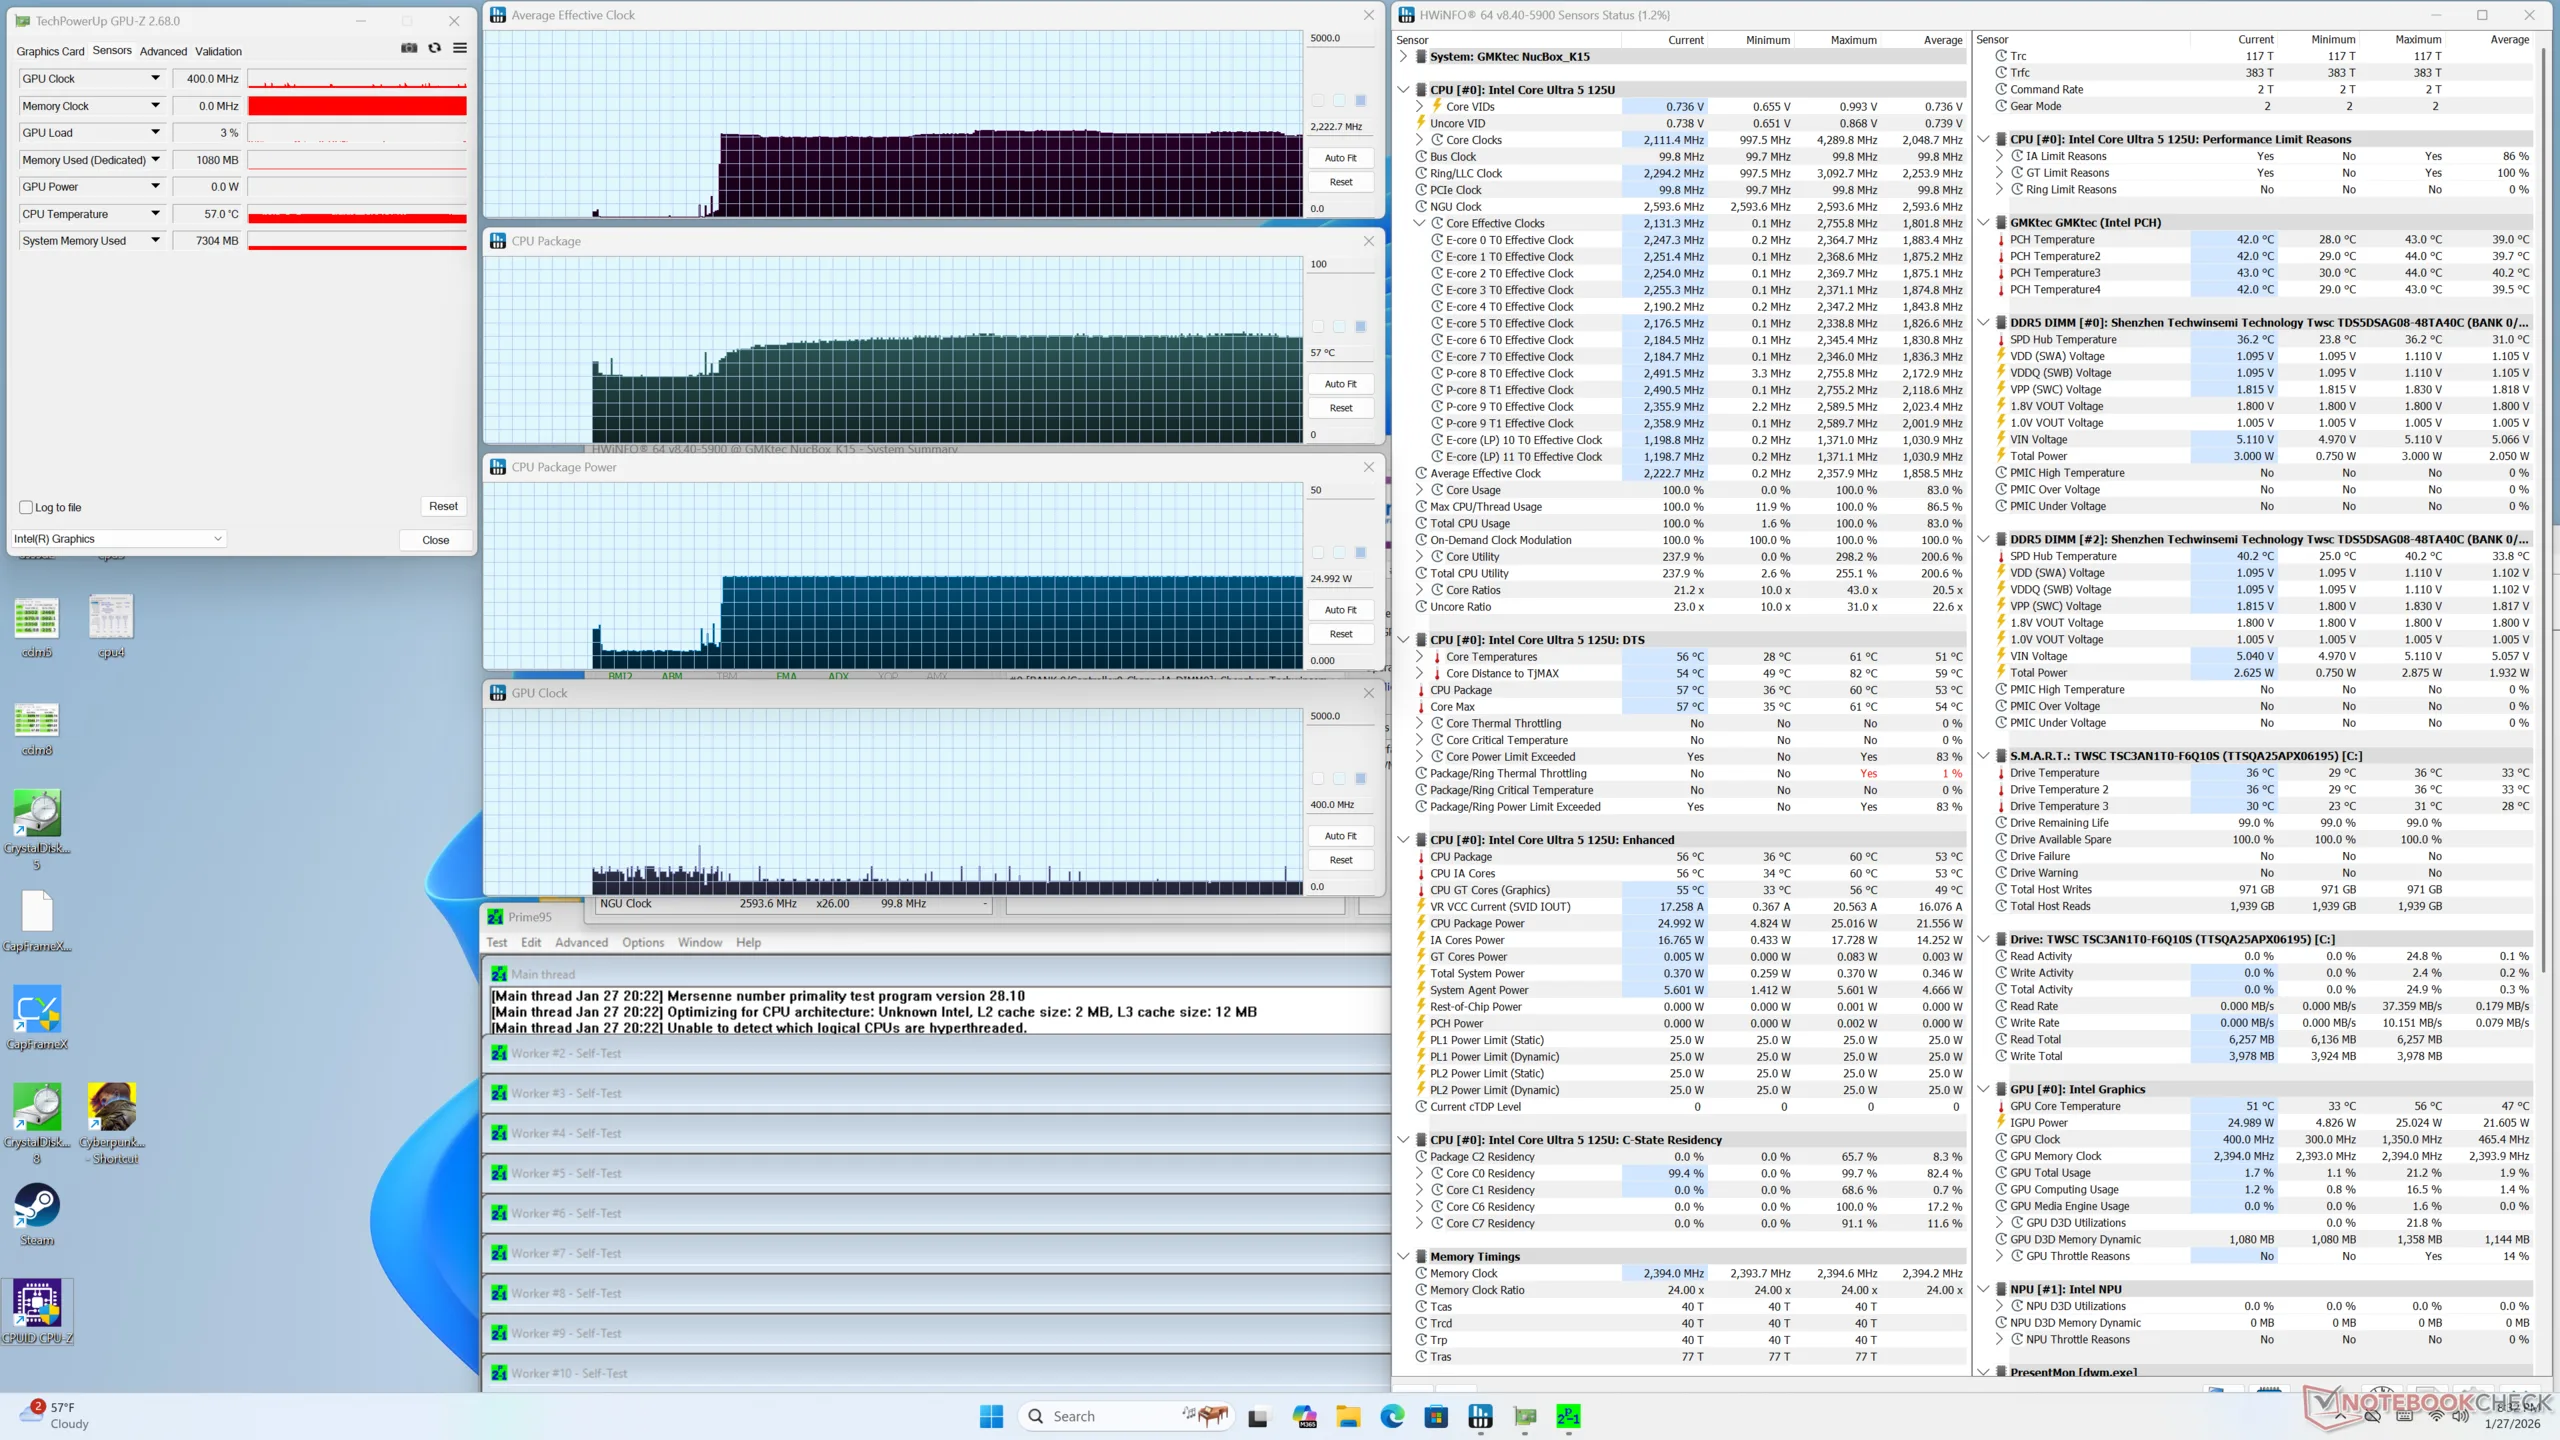
Task: Open the GPU-Z hamburger menu
Action: click(460, 48)
